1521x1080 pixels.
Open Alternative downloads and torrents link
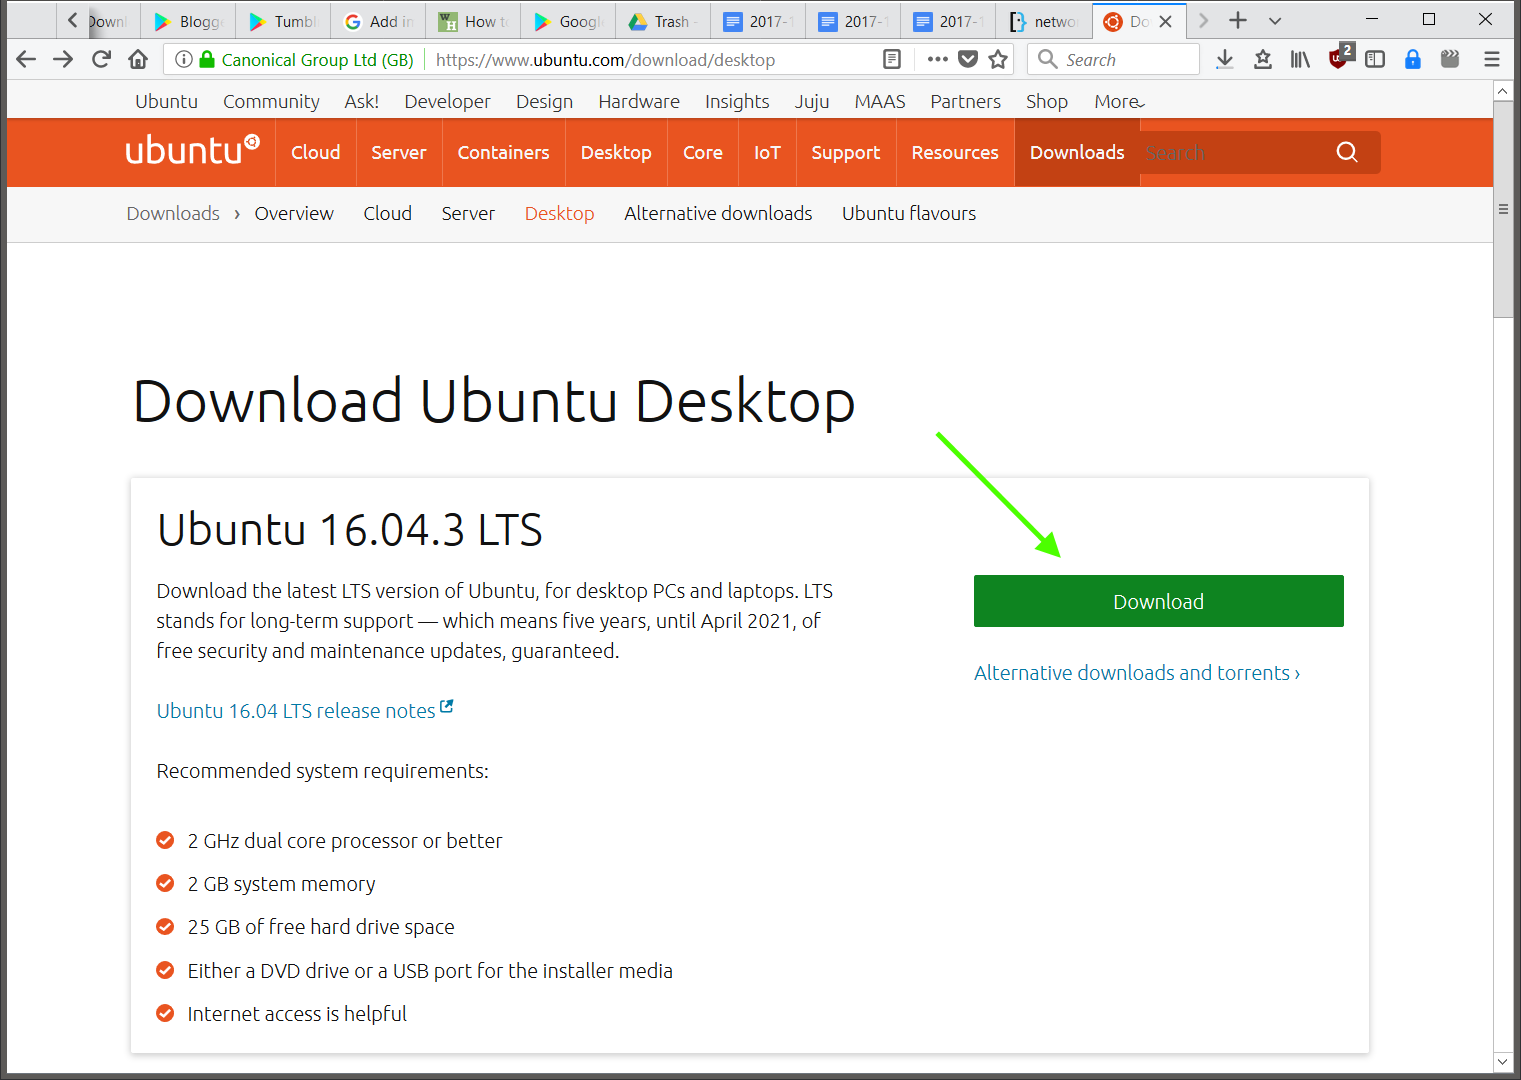[x=1137, y=673]
